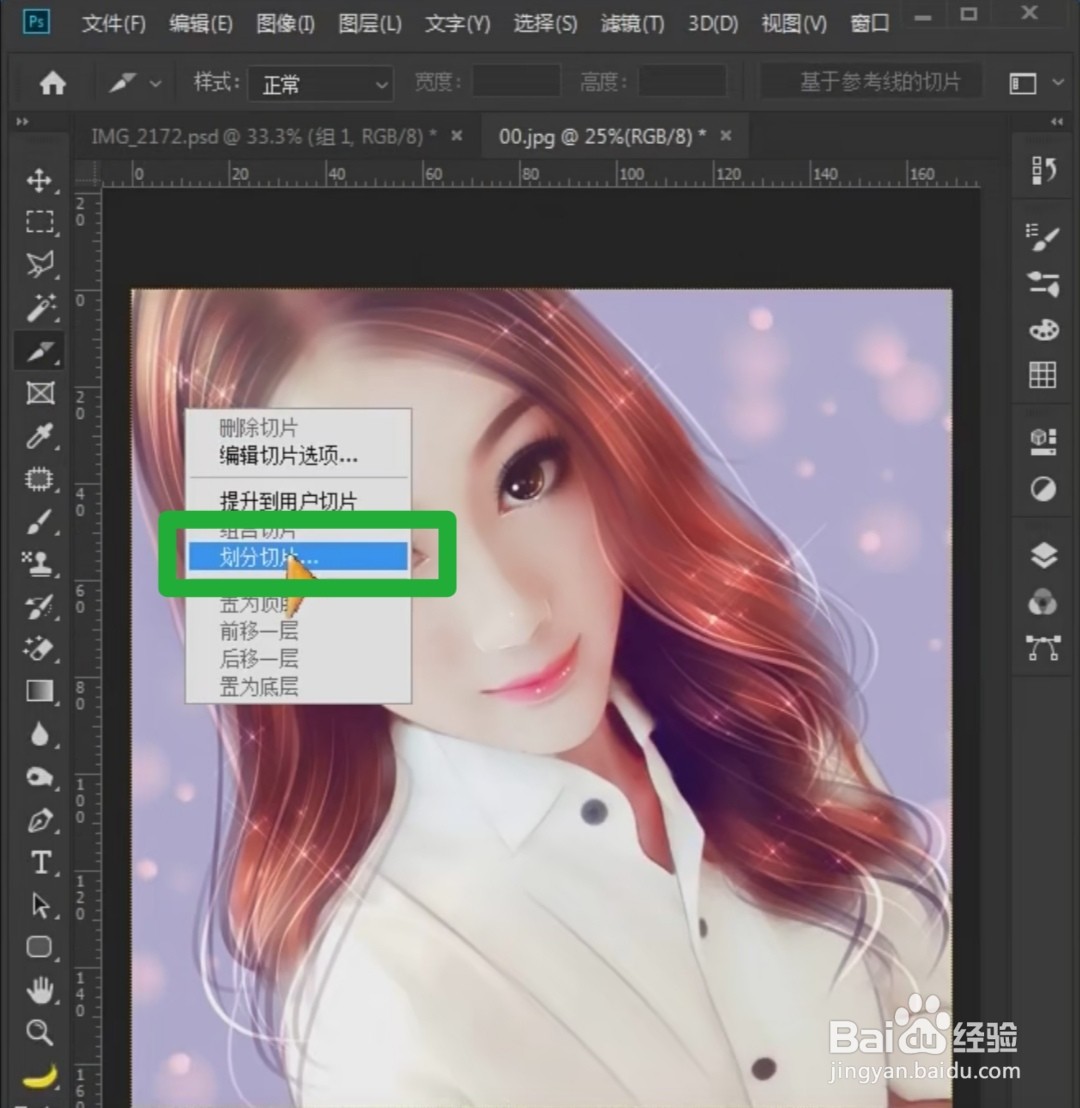The width and height of the screenshot is (1080, 1108).
Task: Click the 宽度 width input field
Action: [516, 82]
